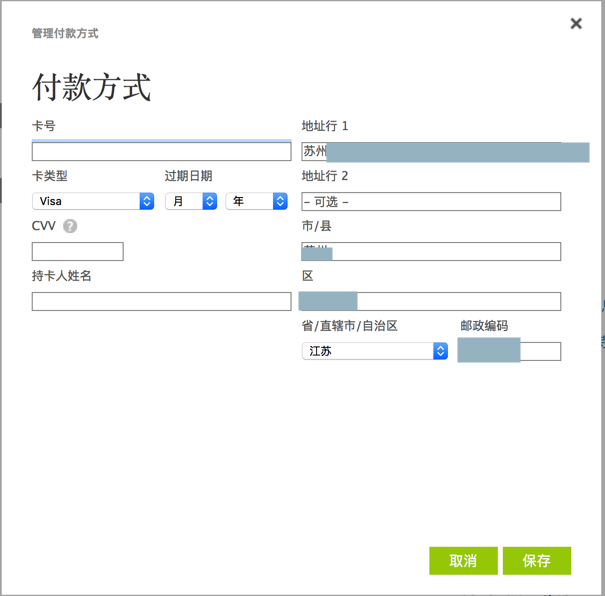This screenshot has height=596, width=605.
Task: Focus the 卡号 card number field
Action: (x=161, y=151)
